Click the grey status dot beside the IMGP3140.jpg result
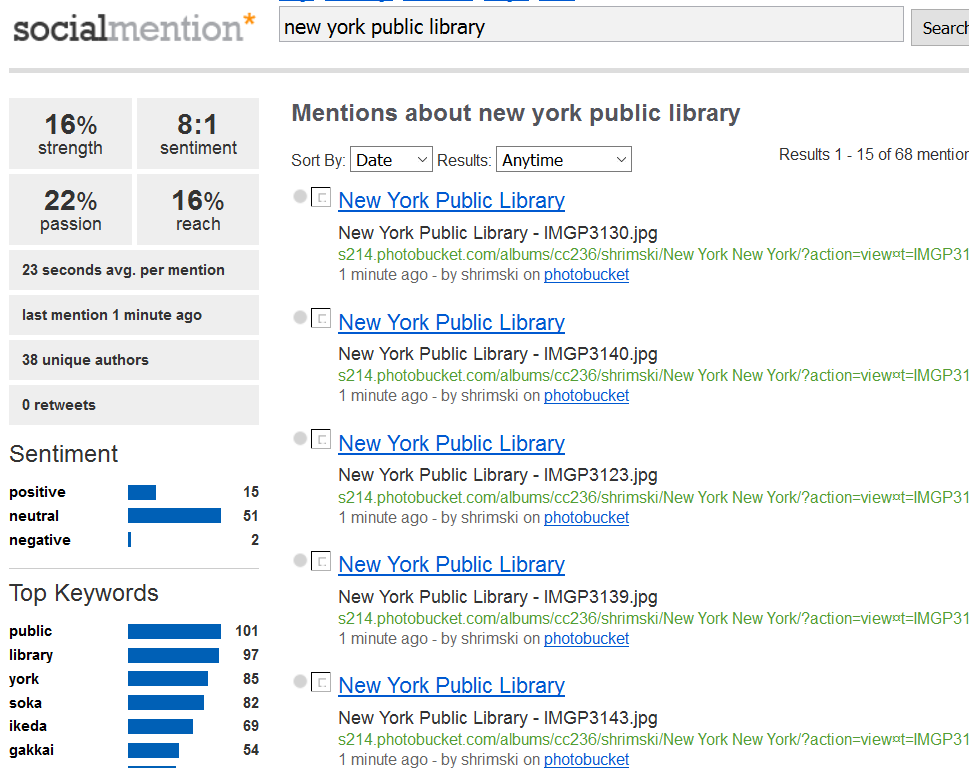The width and height of the screenshot is (969, 768). click(x=300, y=318)
